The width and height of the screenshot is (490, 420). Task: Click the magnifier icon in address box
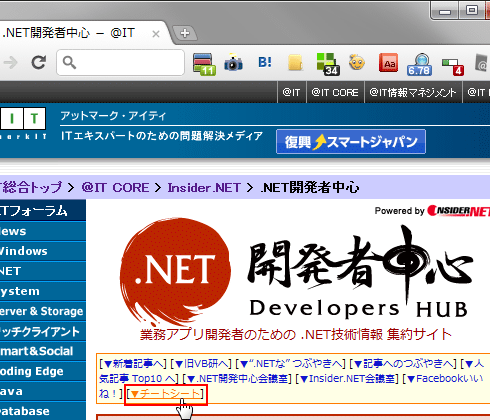coord(69,62)
